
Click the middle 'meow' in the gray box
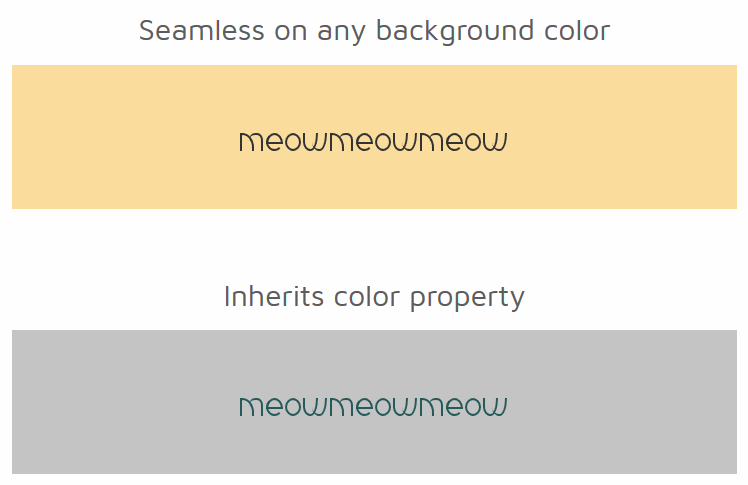374,407
